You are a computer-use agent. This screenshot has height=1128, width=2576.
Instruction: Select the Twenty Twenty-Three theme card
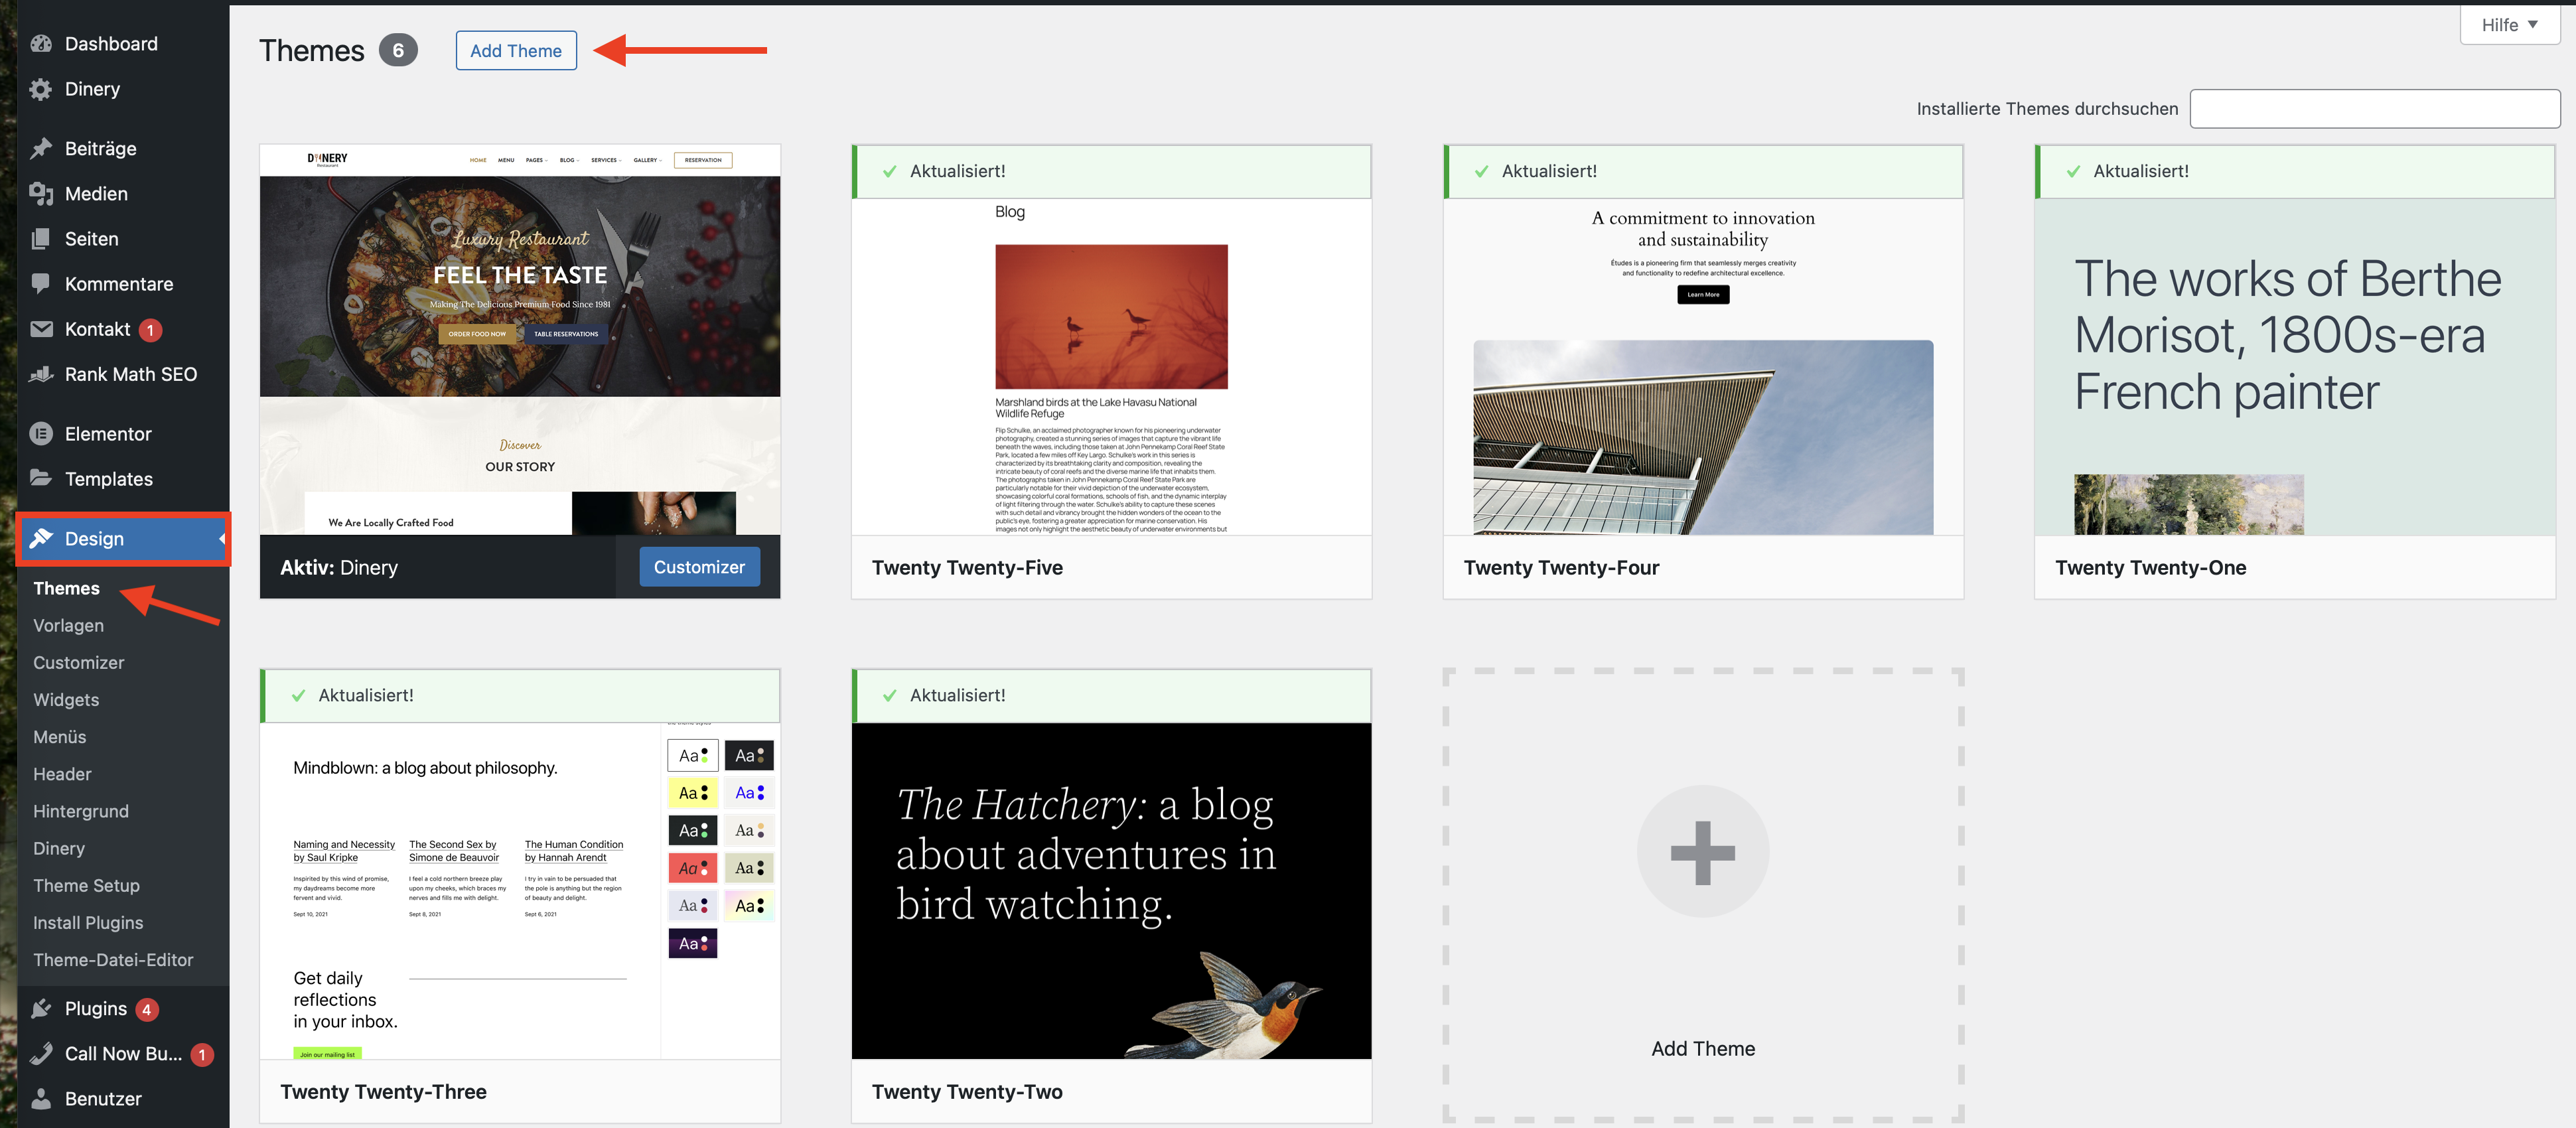[520, 896]
